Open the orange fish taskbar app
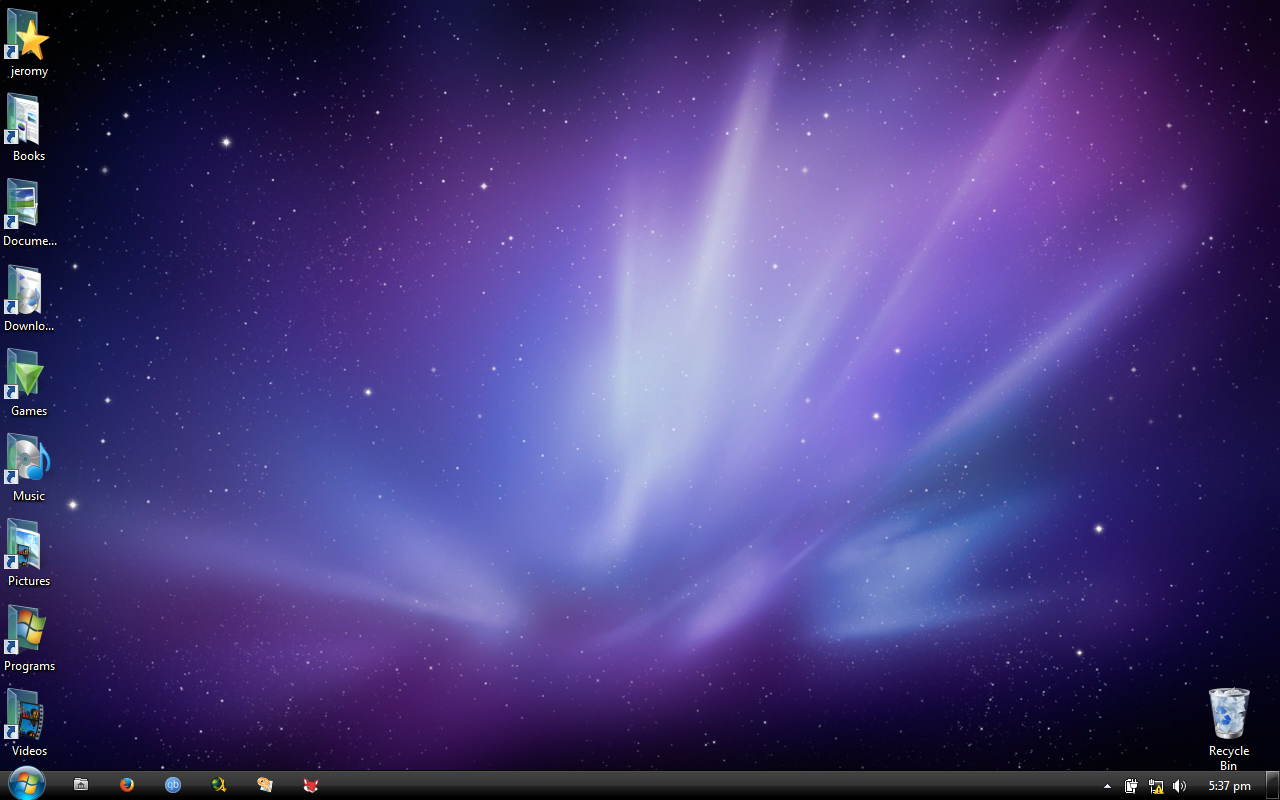This screenshot has width=1280, height=800. [265, 785]
